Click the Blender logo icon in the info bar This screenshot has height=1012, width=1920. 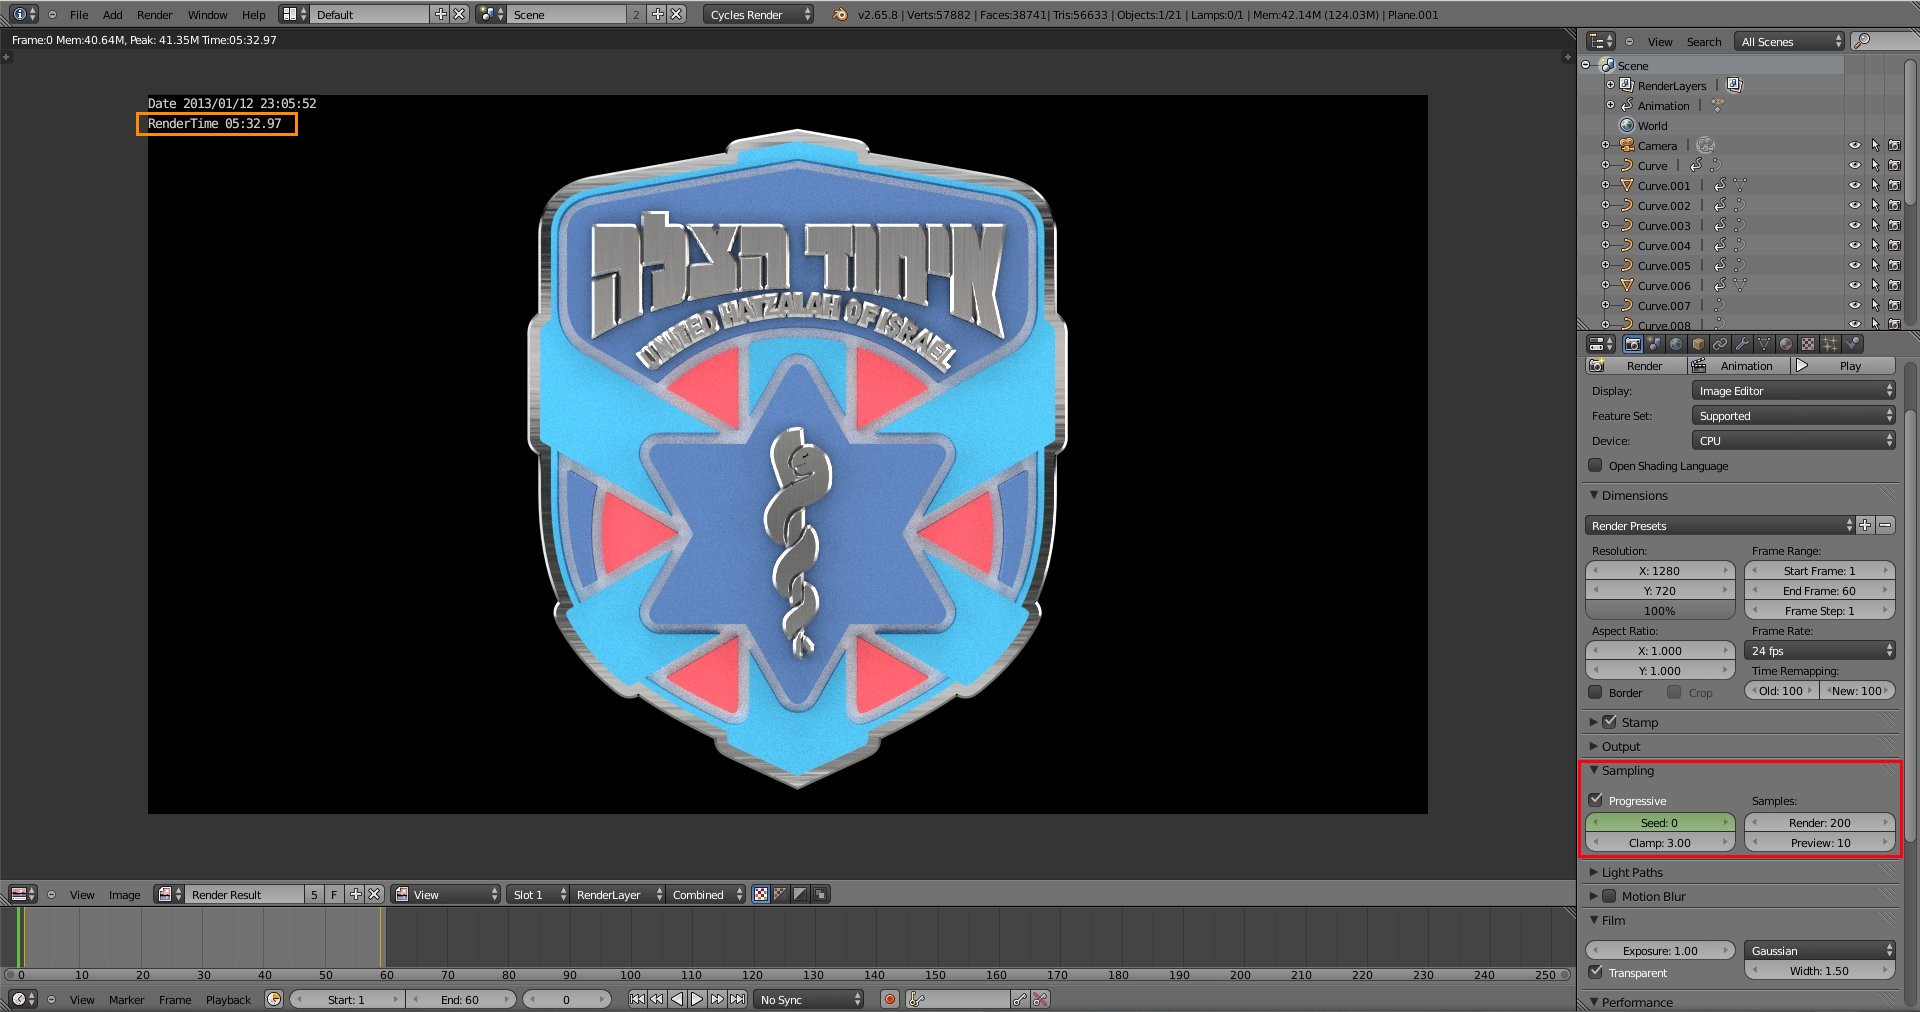(840, 14)
